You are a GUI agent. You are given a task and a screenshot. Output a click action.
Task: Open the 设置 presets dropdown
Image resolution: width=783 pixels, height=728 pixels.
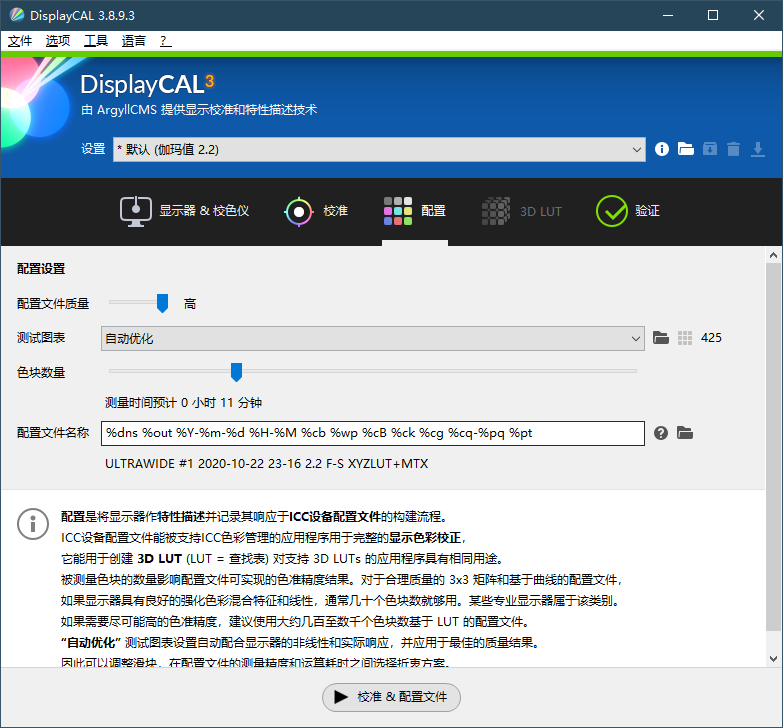pos(379,149)
